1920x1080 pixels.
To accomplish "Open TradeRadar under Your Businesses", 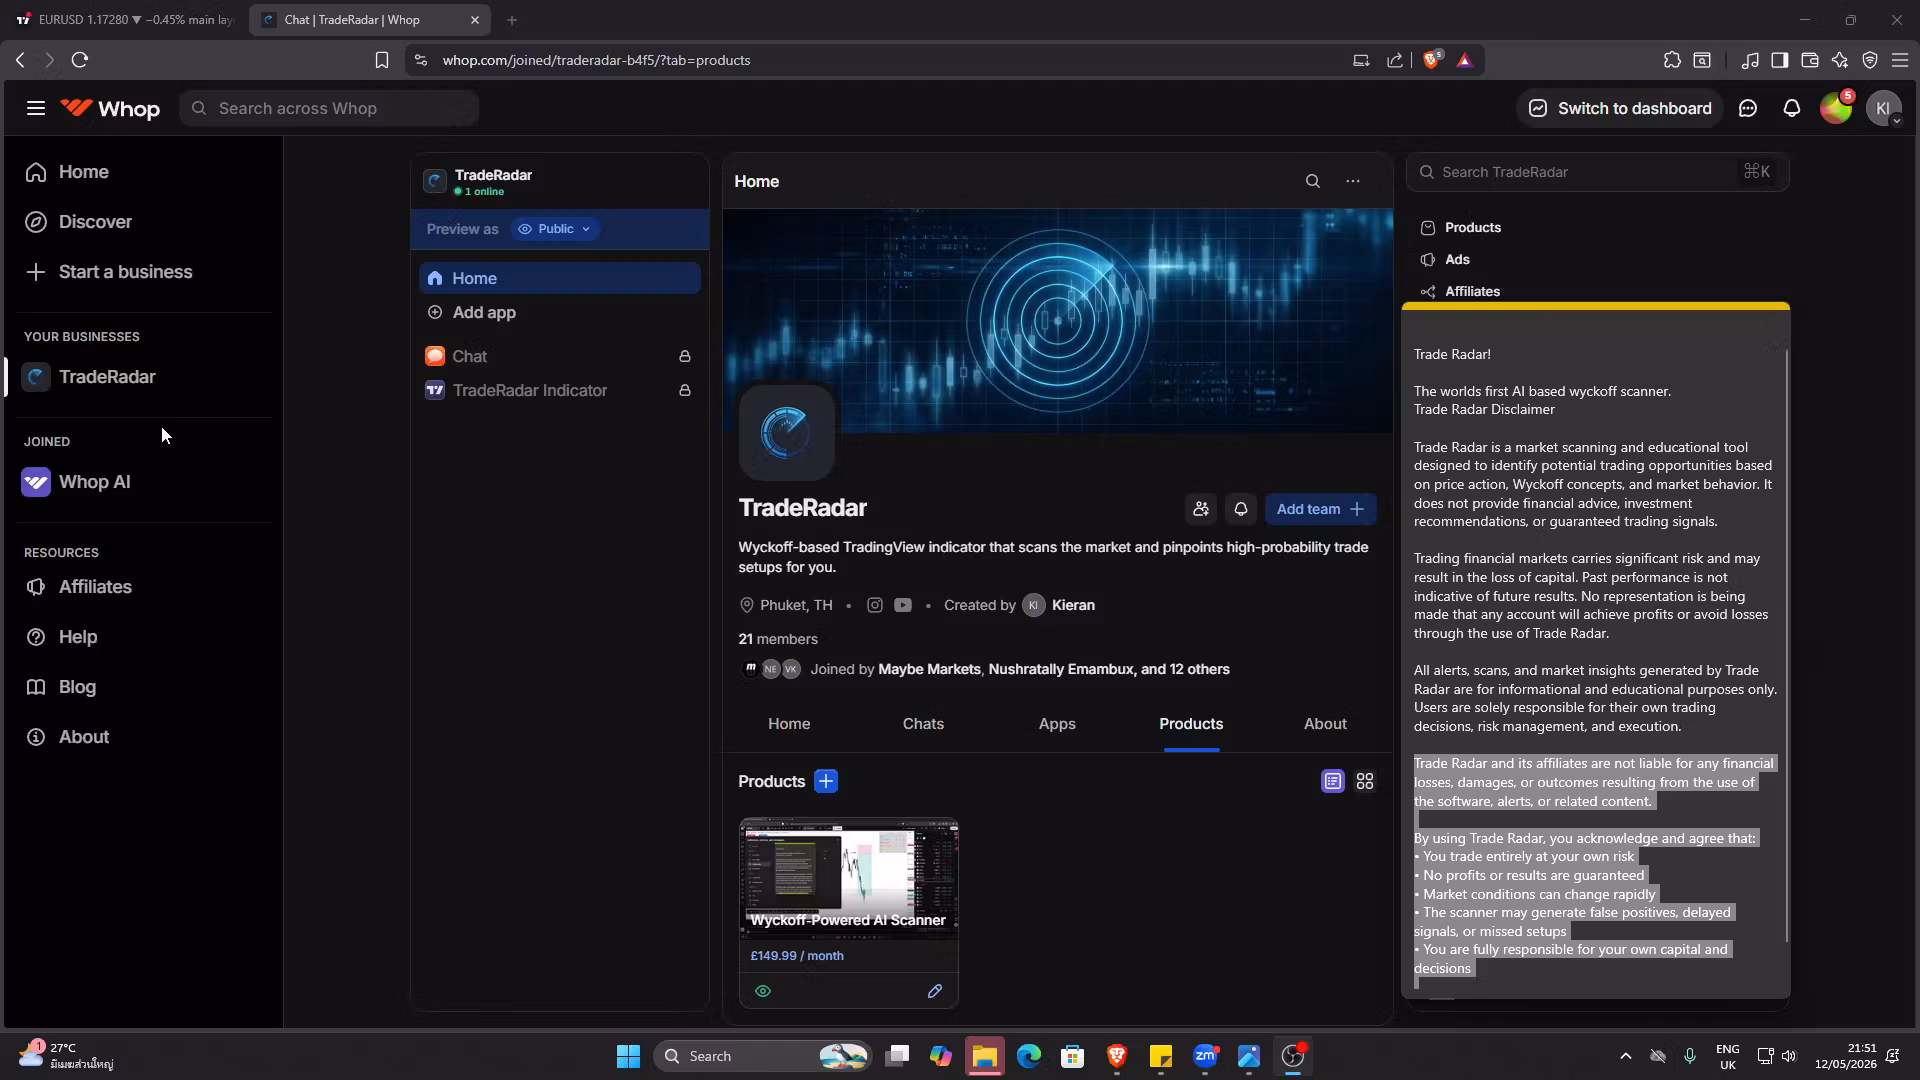I will (143, 377).
